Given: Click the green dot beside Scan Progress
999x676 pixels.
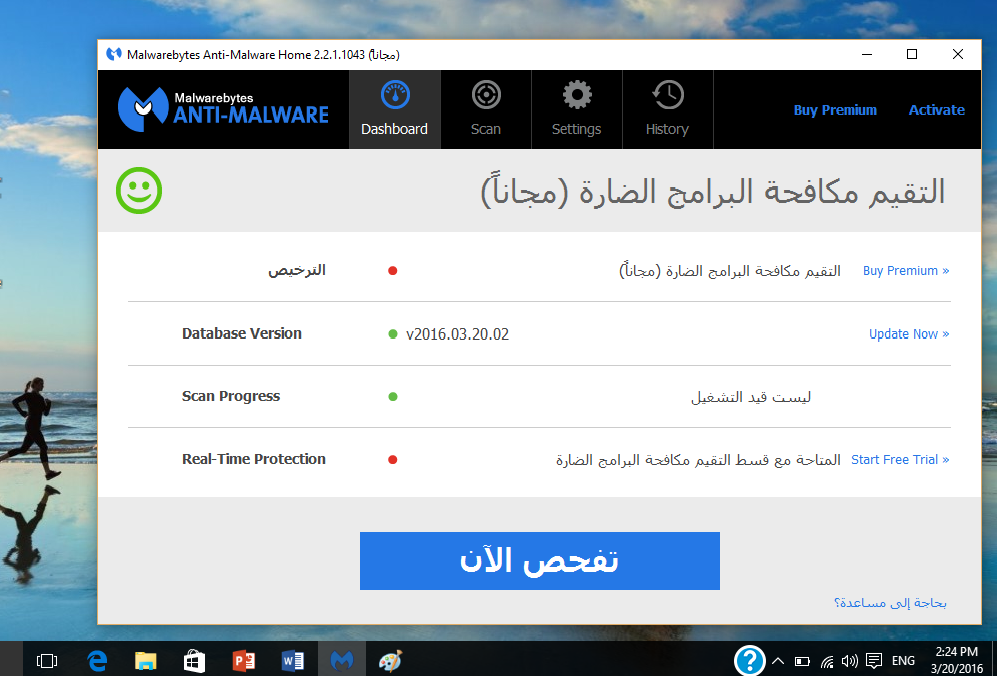Looking at the screenshot, I should pos(393,396).
